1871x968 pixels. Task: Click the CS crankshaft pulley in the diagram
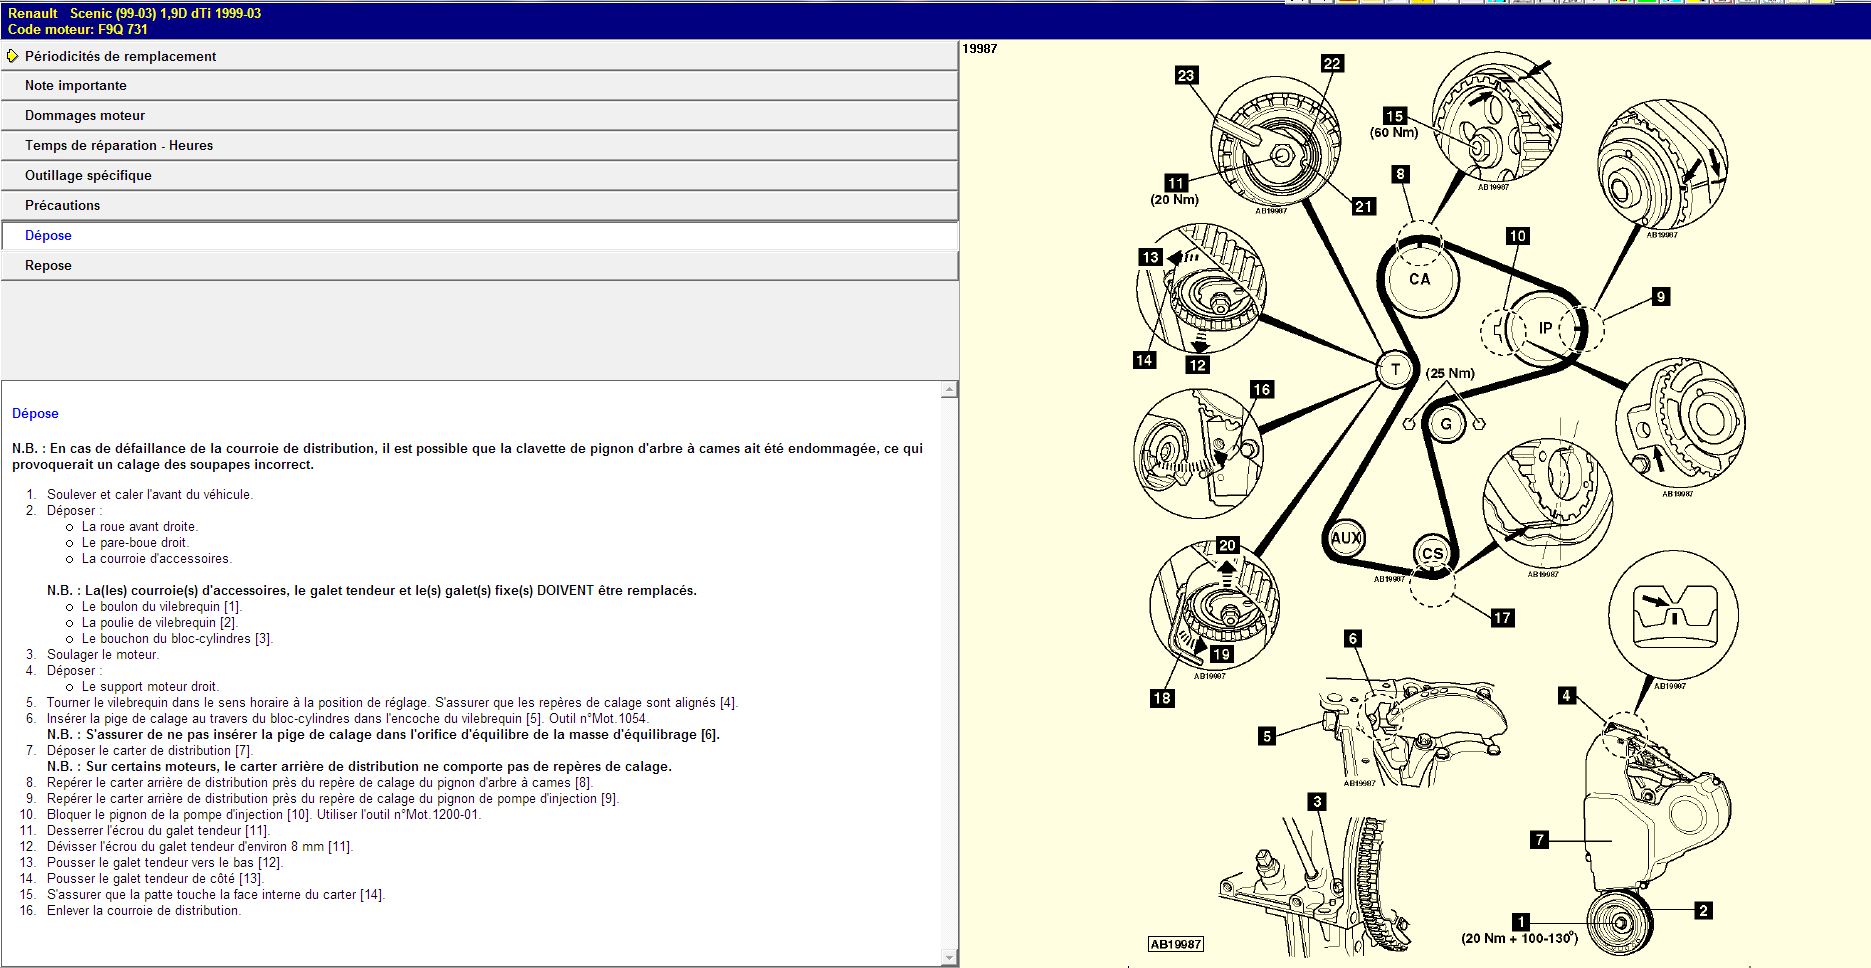[x=1432, y=553]
